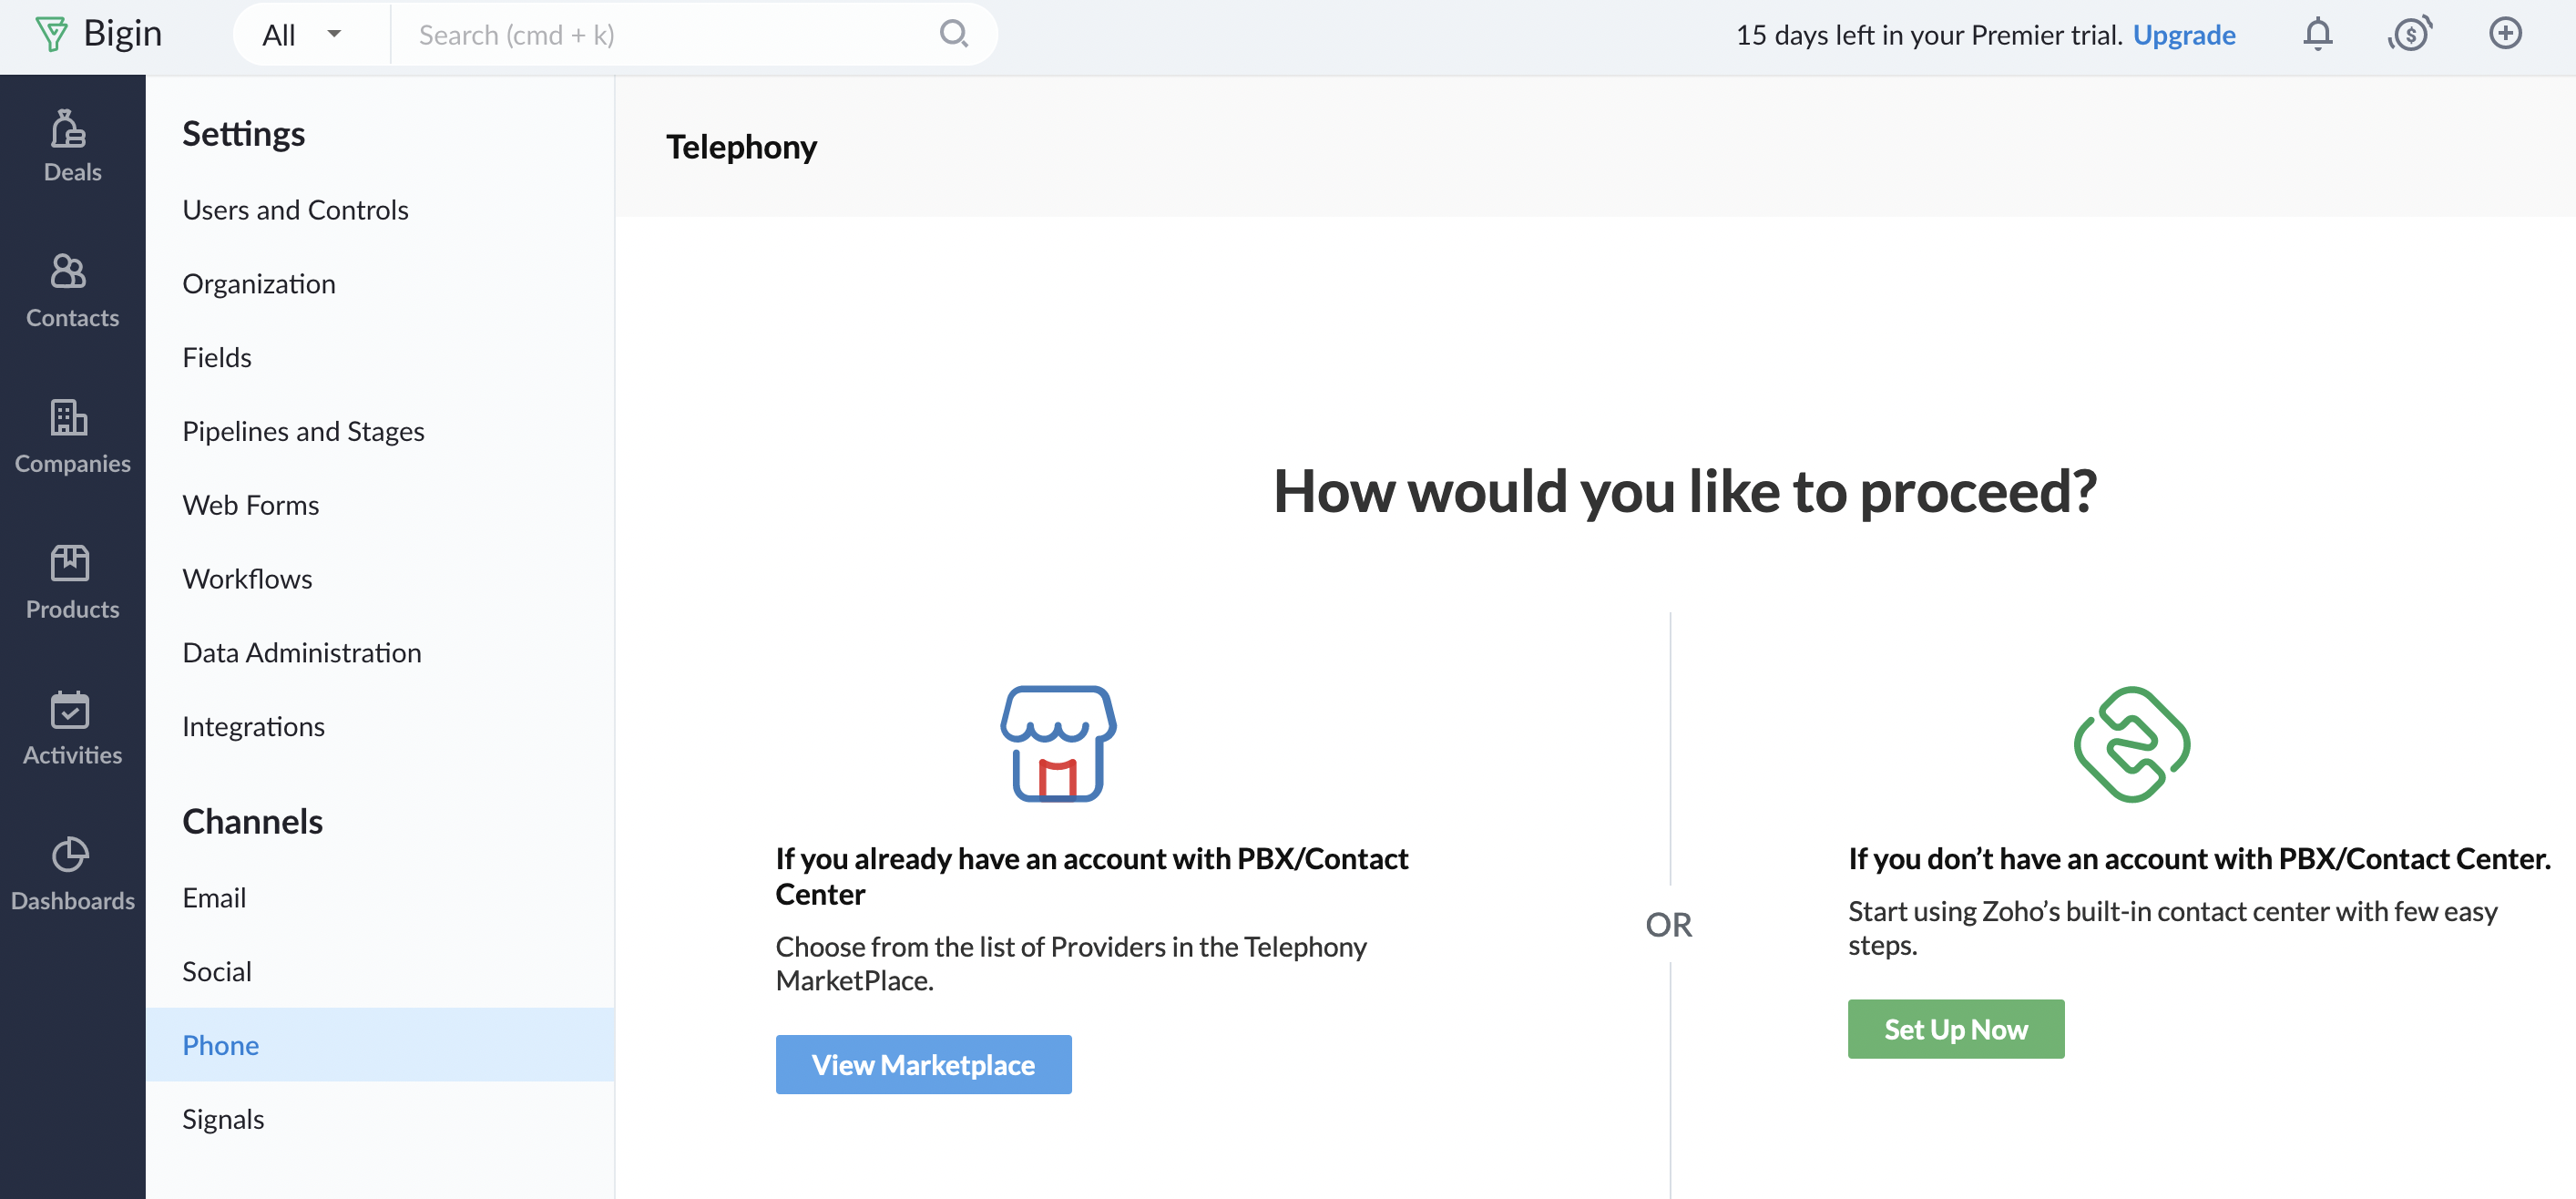2576x1199 pixels.
Task: Click the Channels heading
Action: 252,820
